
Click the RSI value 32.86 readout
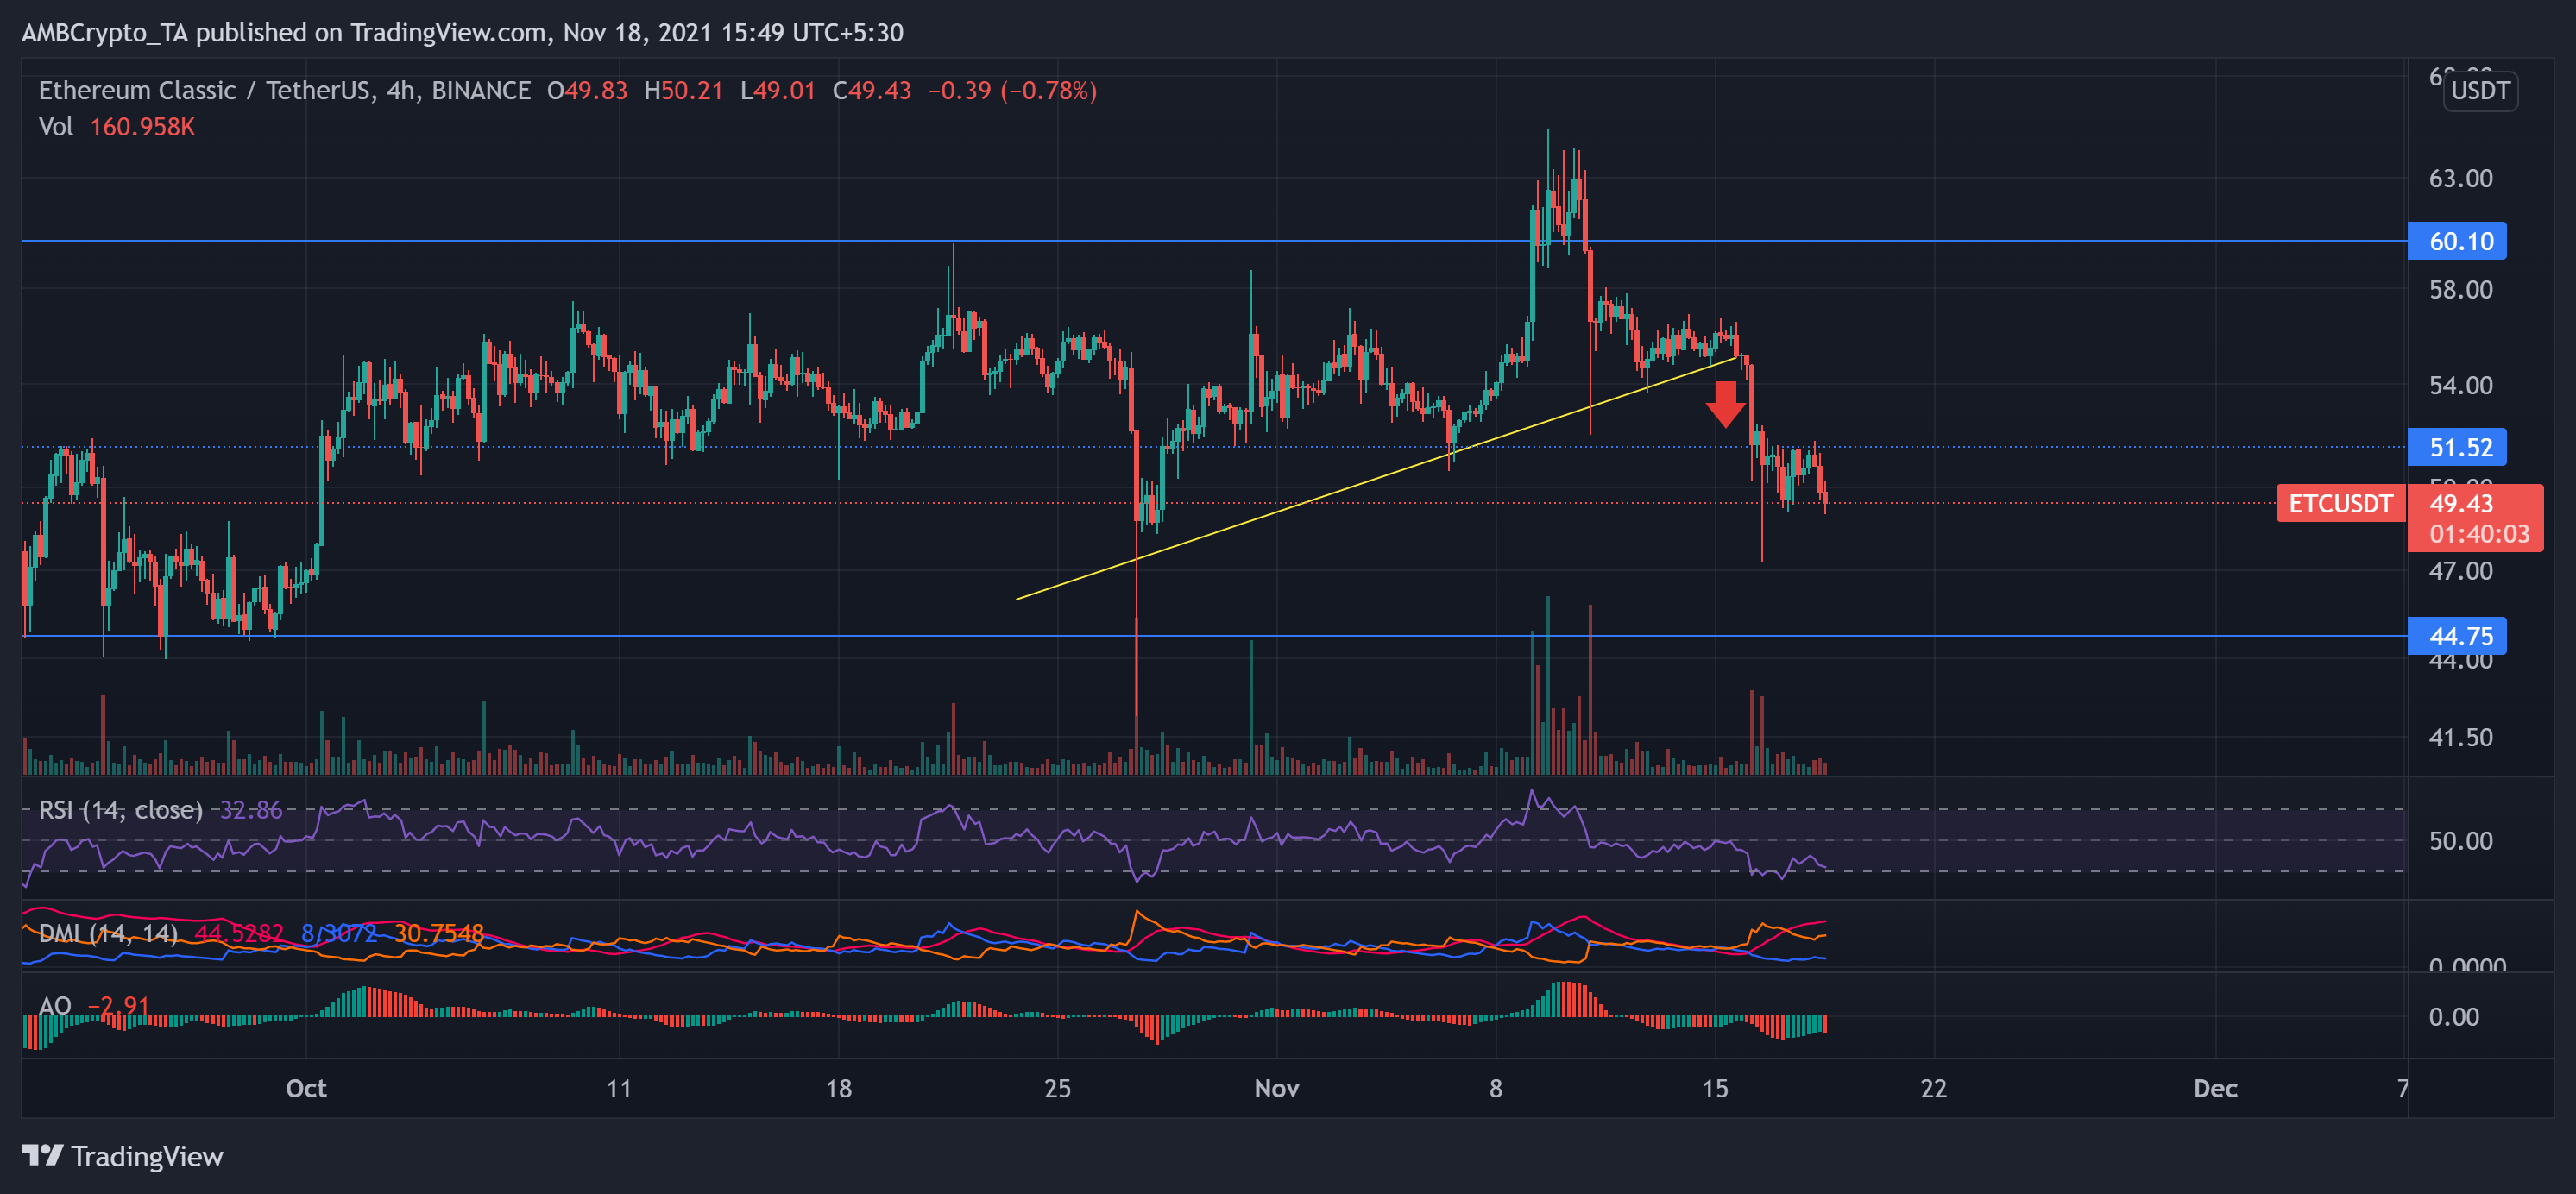point(251,811)
